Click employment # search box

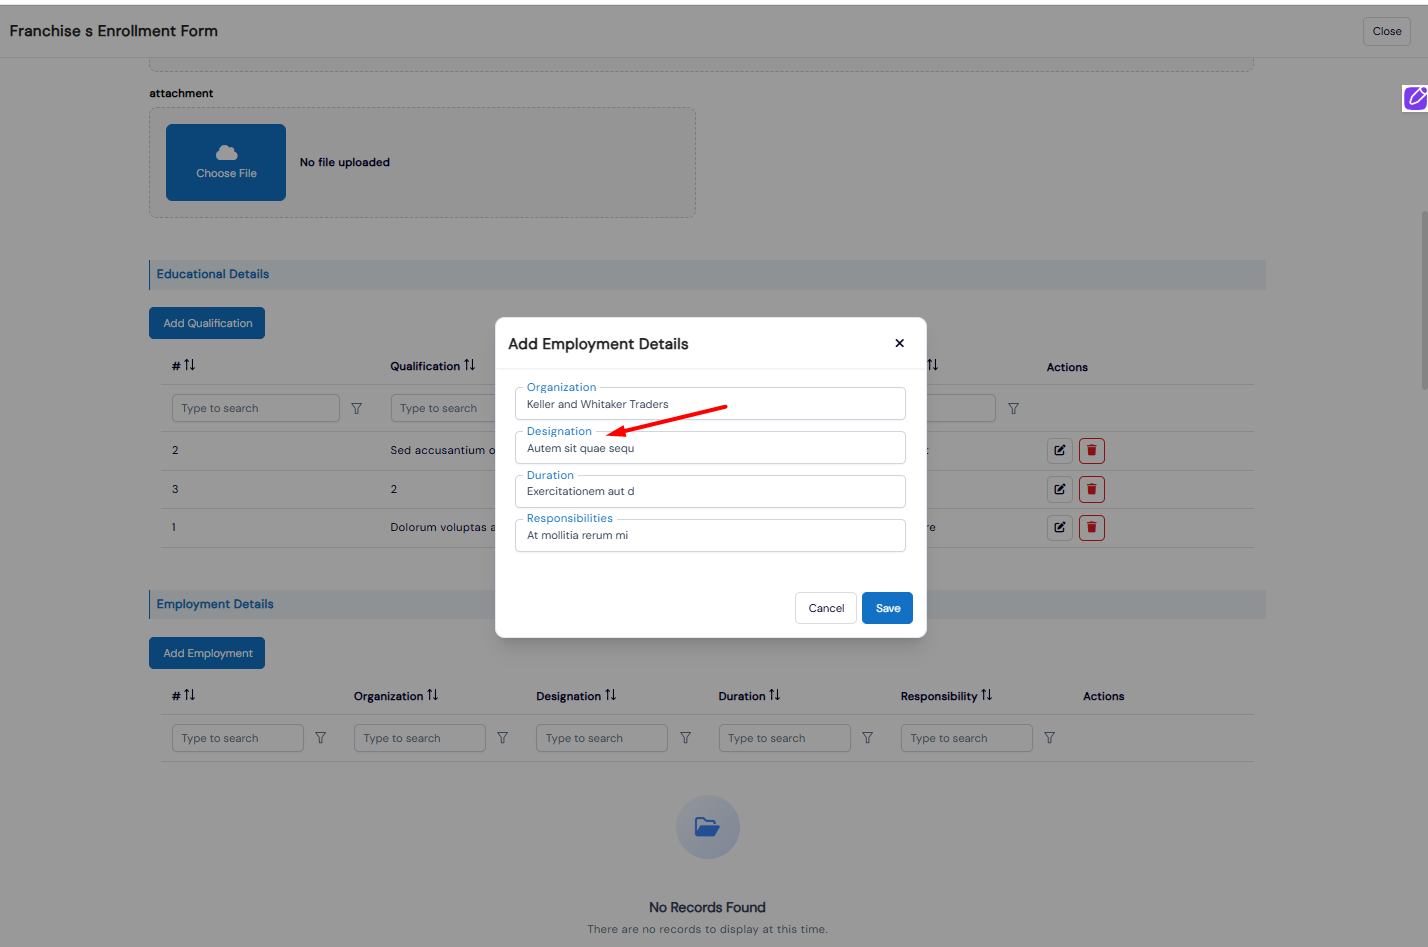pos(238,738)
